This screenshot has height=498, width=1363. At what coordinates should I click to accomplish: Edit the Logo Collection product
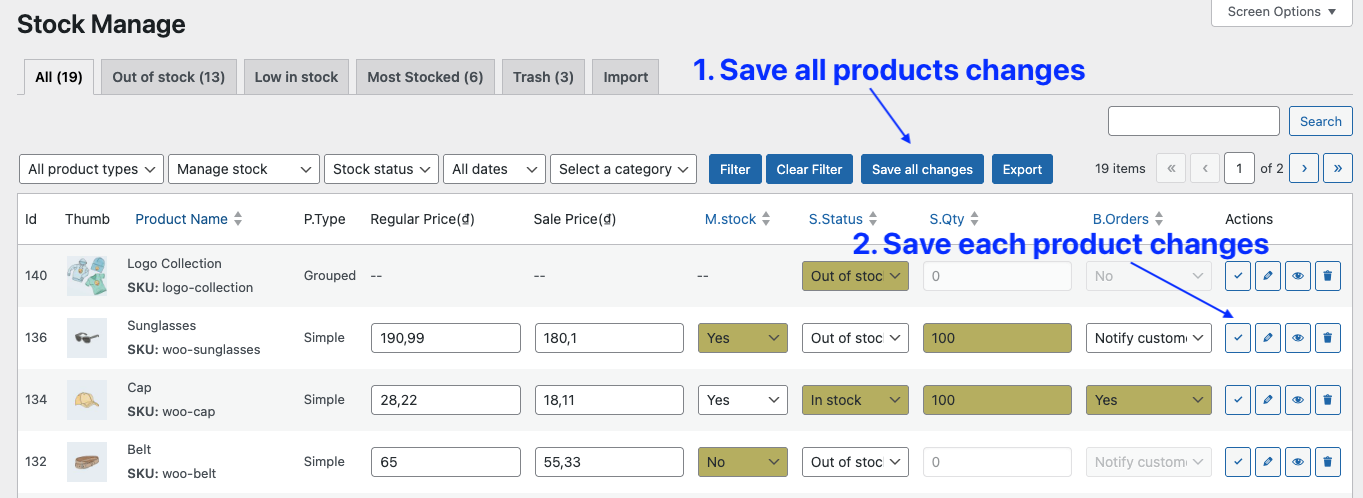click(1268, 276)
